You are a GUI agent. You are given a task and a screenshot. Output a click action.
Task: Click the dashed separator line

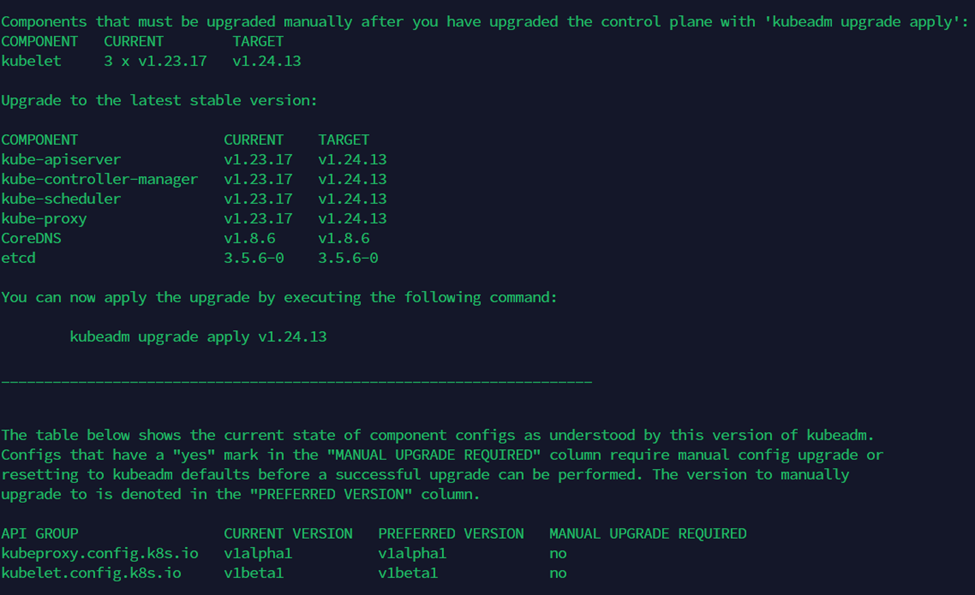click(x=295, y=381)
